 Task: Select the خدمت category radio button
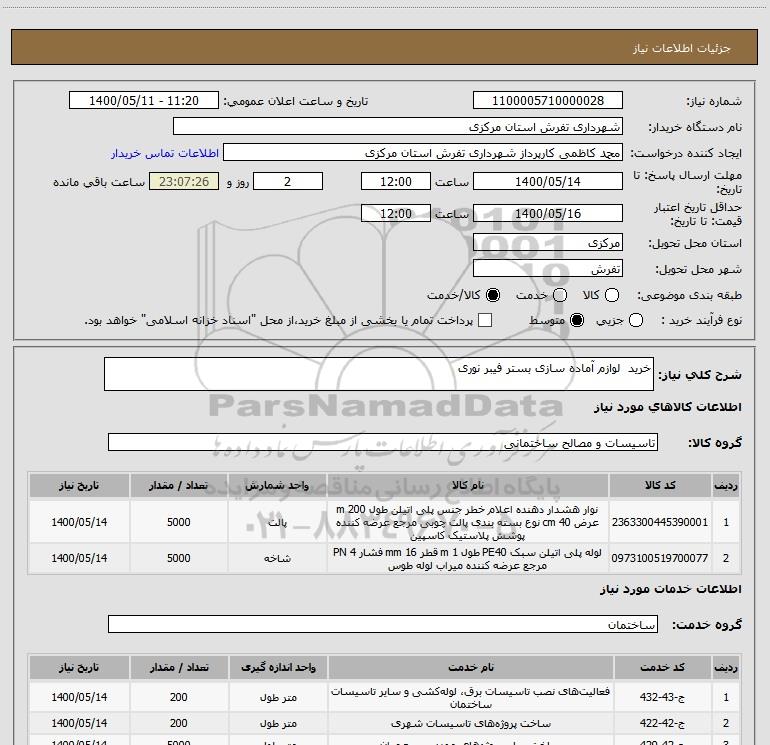[560, 295]
